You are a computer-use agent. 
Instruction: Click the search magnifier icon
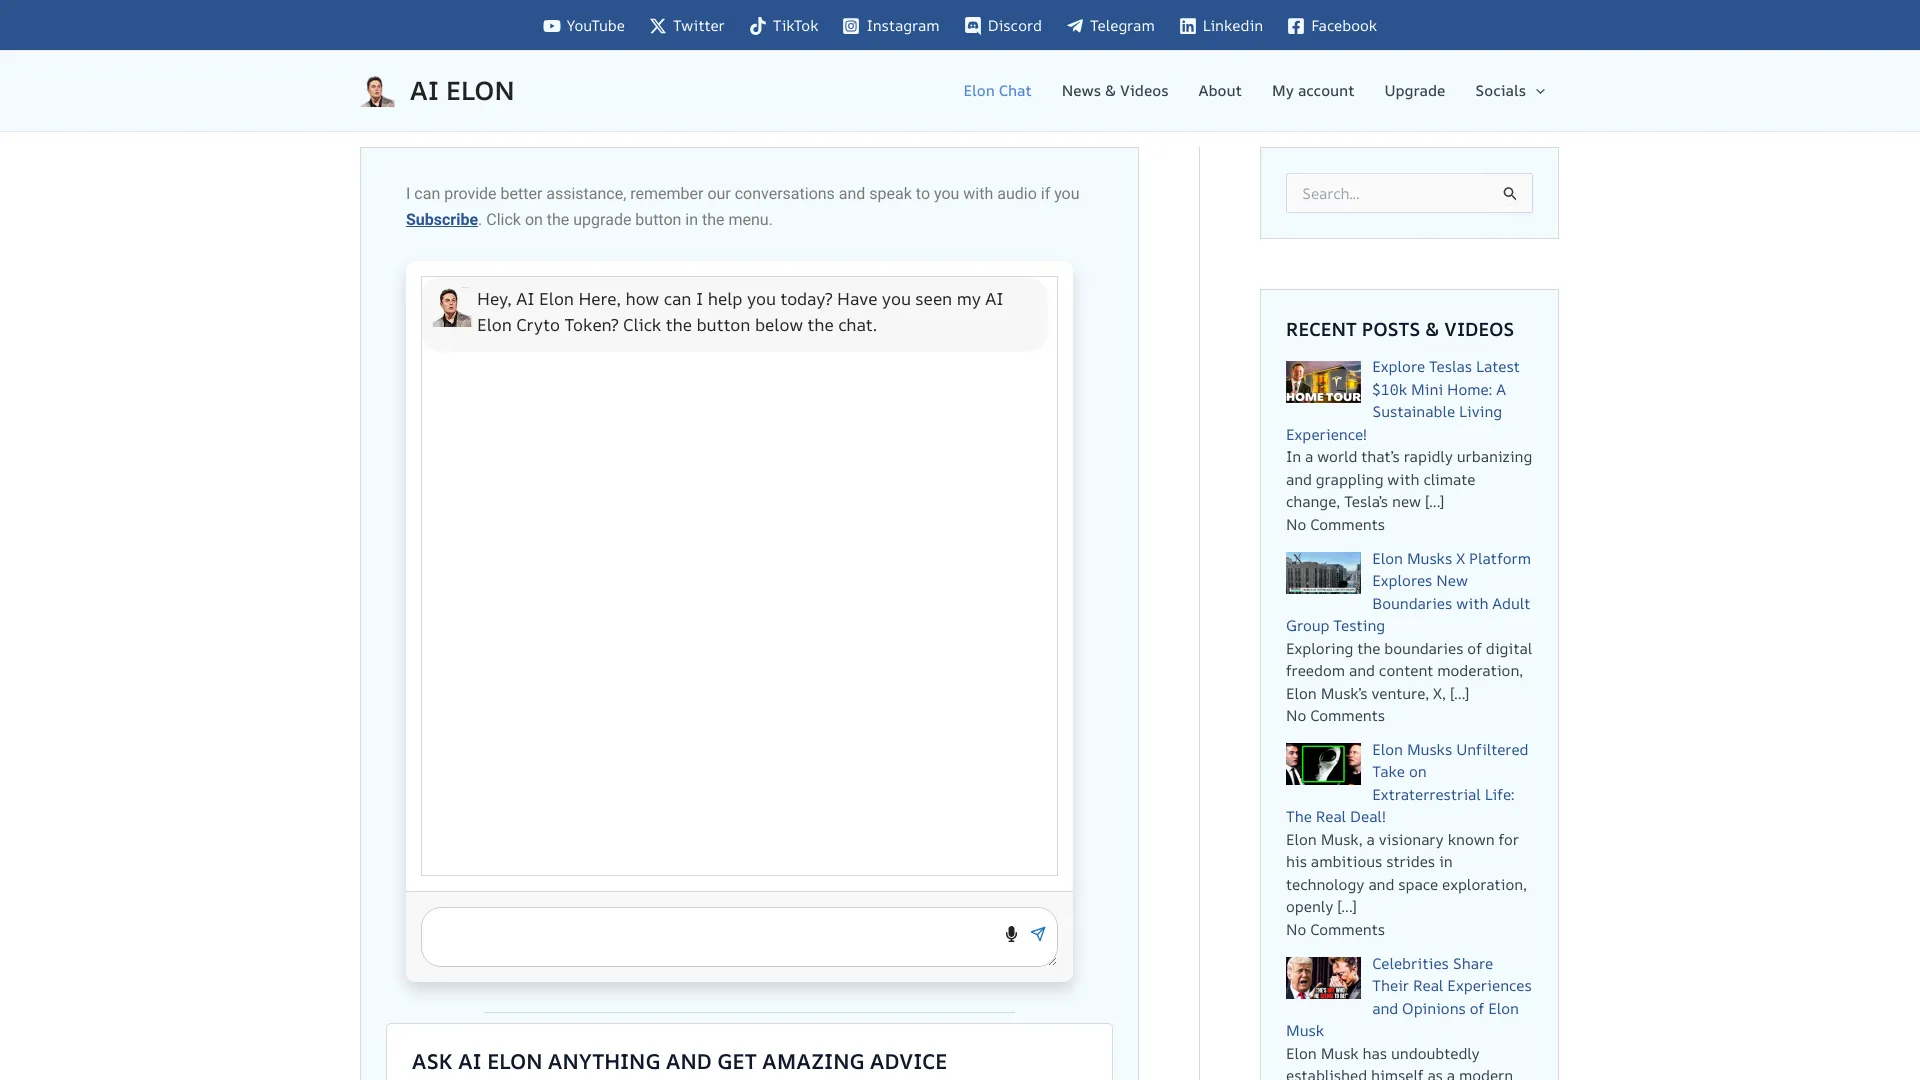pos(1511,193)
